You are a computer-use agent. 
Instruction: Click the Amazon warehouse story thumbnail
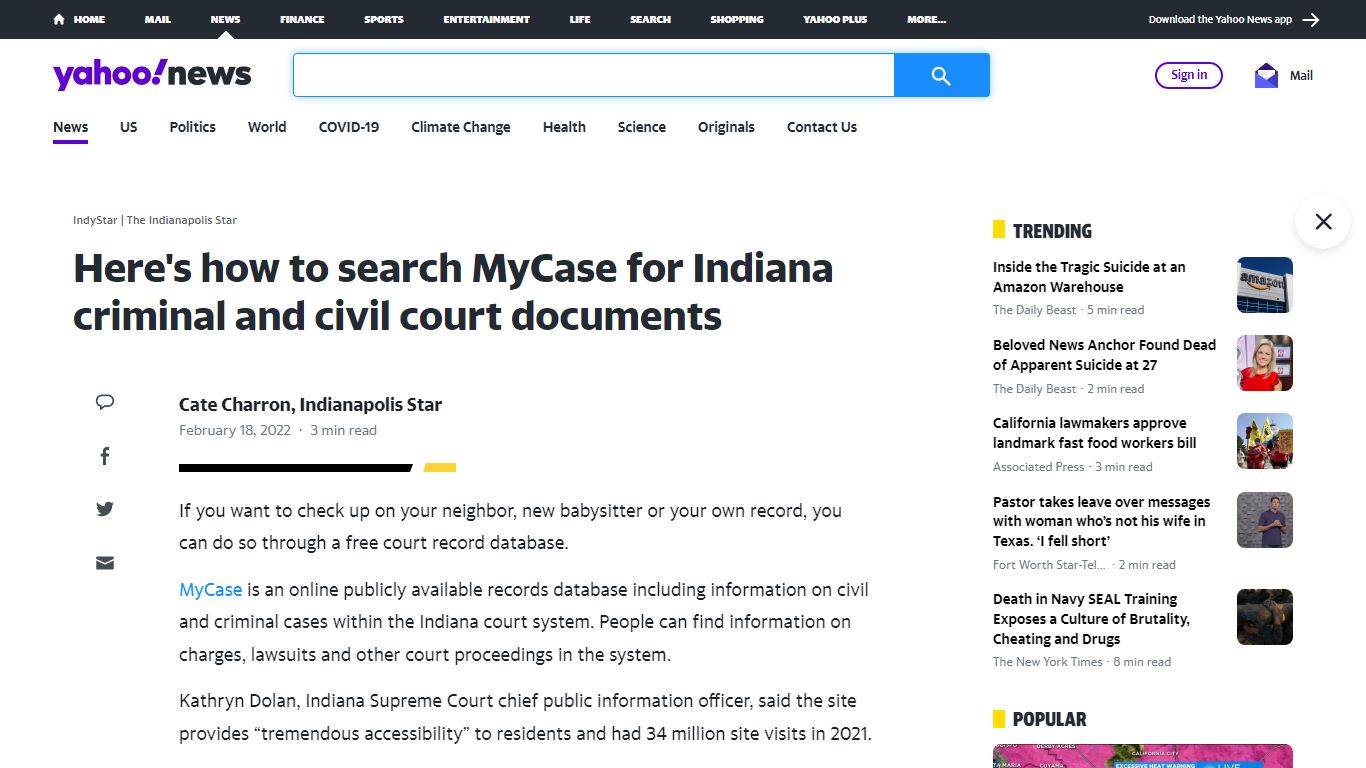coord(1265,285)
